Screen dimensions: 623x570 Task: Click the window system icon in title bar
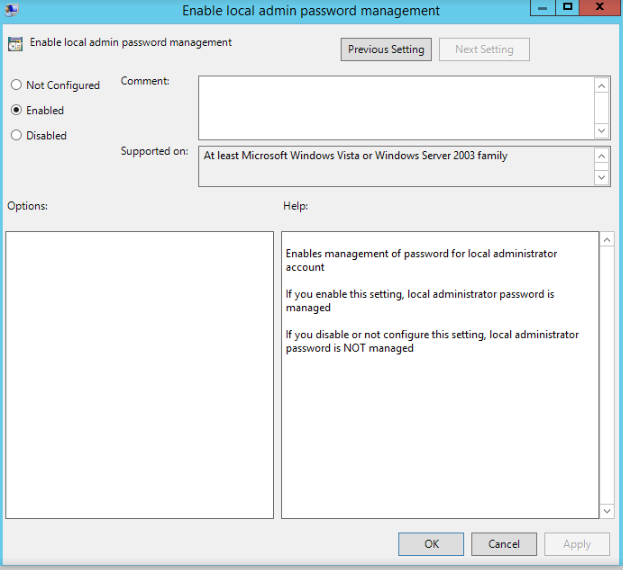point(11,10)
